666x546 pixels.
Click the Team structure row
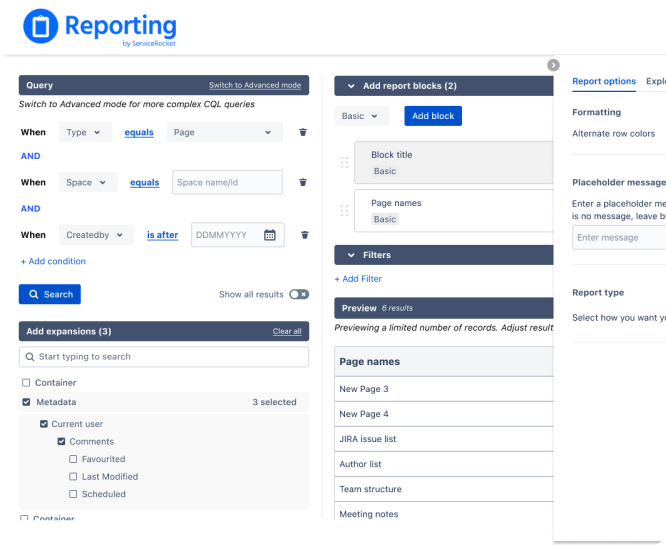tap(444, 489)
